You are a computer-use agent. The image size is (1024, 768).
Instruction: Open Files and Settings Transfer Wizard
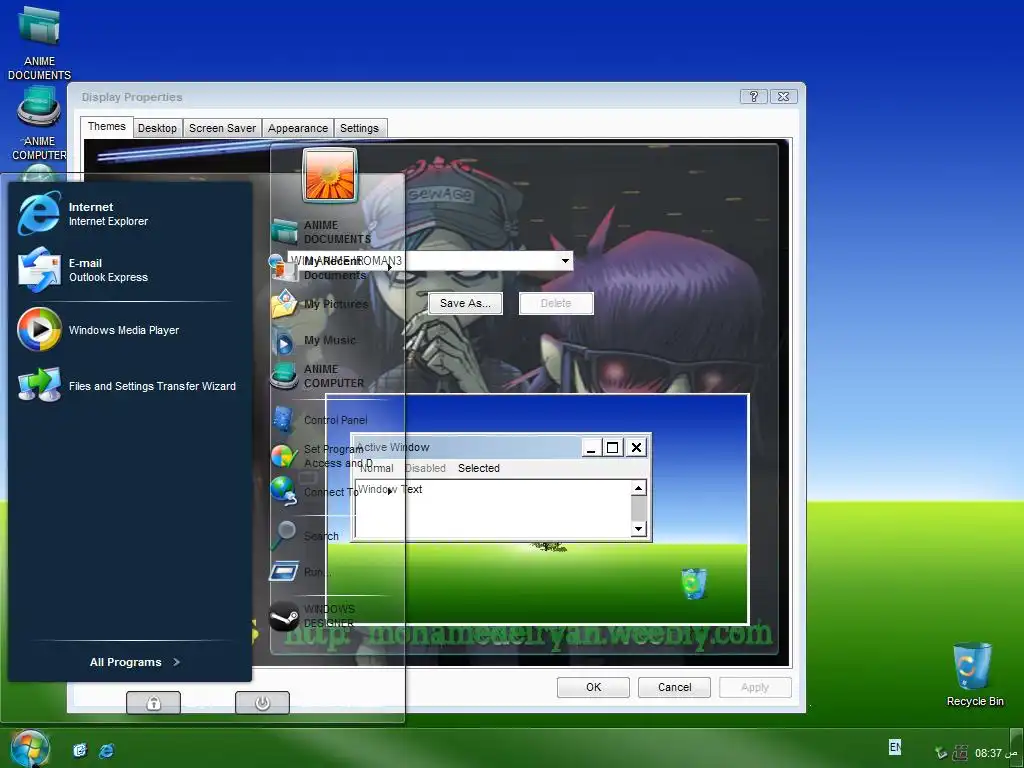point(39,385)
